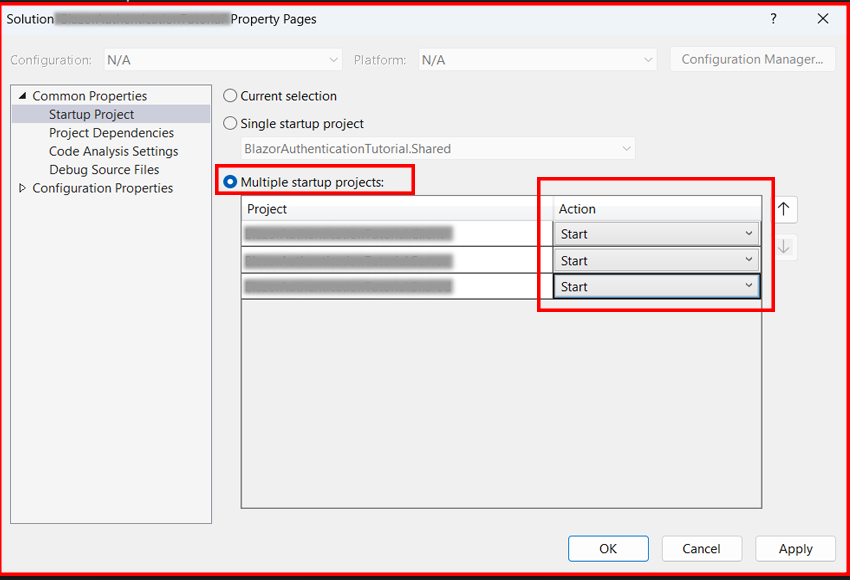850x580 pixels.
Task: Select Project Dependencies in the sidebar
Action: (x=110, y=132)
